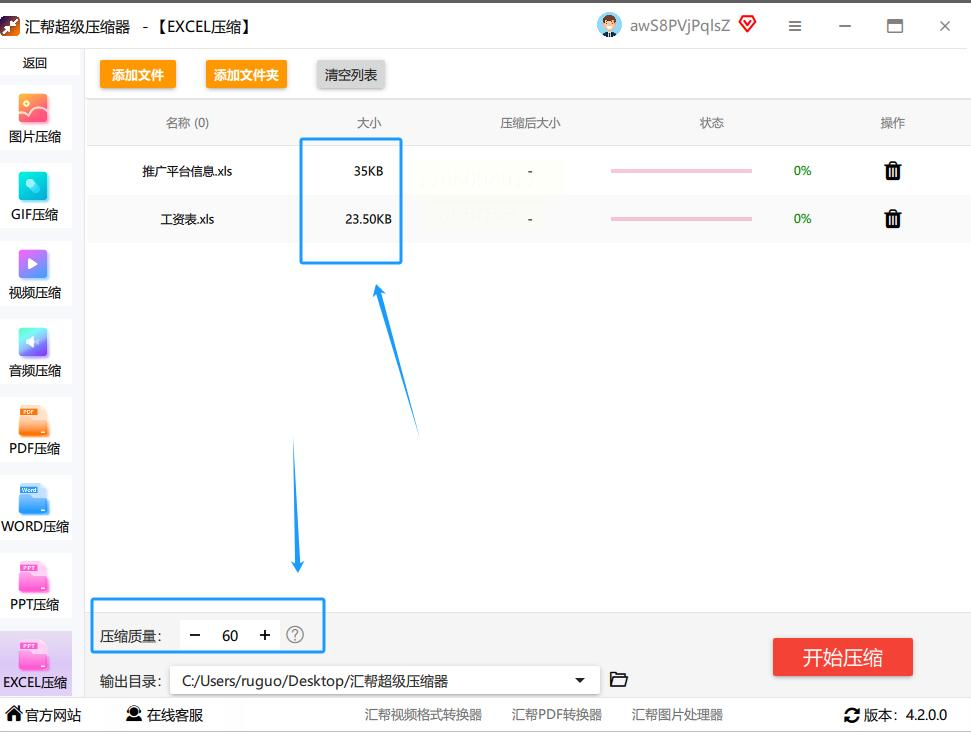Image resolution: width=971 pixels, height=732 pixels.
Task: Decrease compression quality with minus button
Action: (x=195, y=635)
